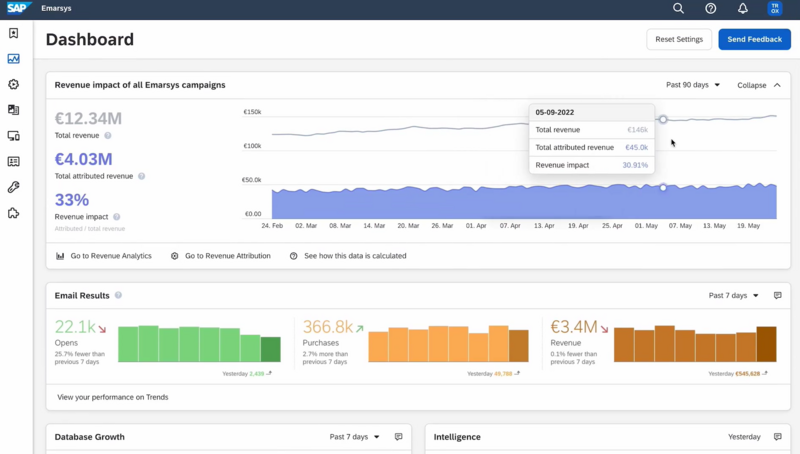
Task: Select the analytics chart sidebar icon
Action: [x=14, y=59]
